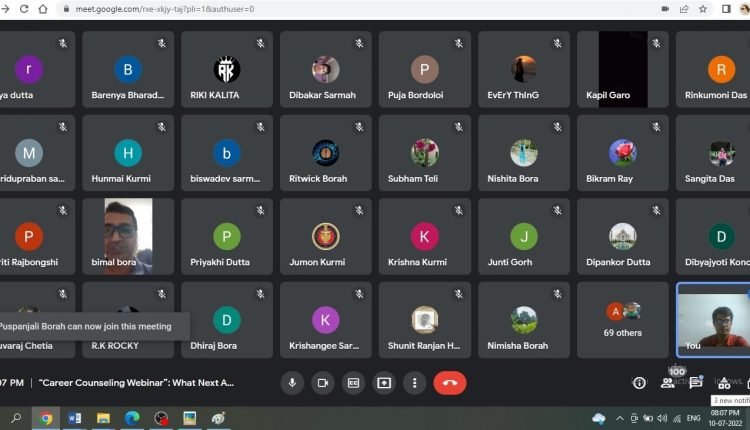
Task: Click the Puspanjali Borah join notification
Action: tap(85, 325)
